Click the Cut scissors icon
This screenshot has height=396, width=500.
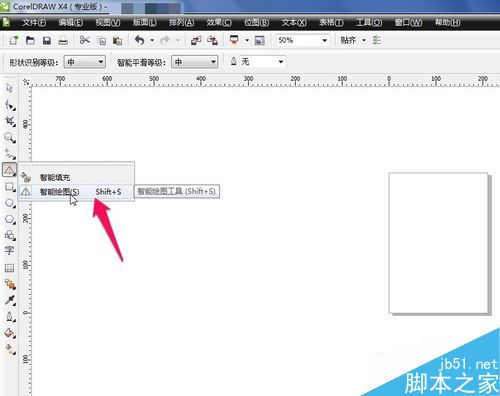click(85, 40)
